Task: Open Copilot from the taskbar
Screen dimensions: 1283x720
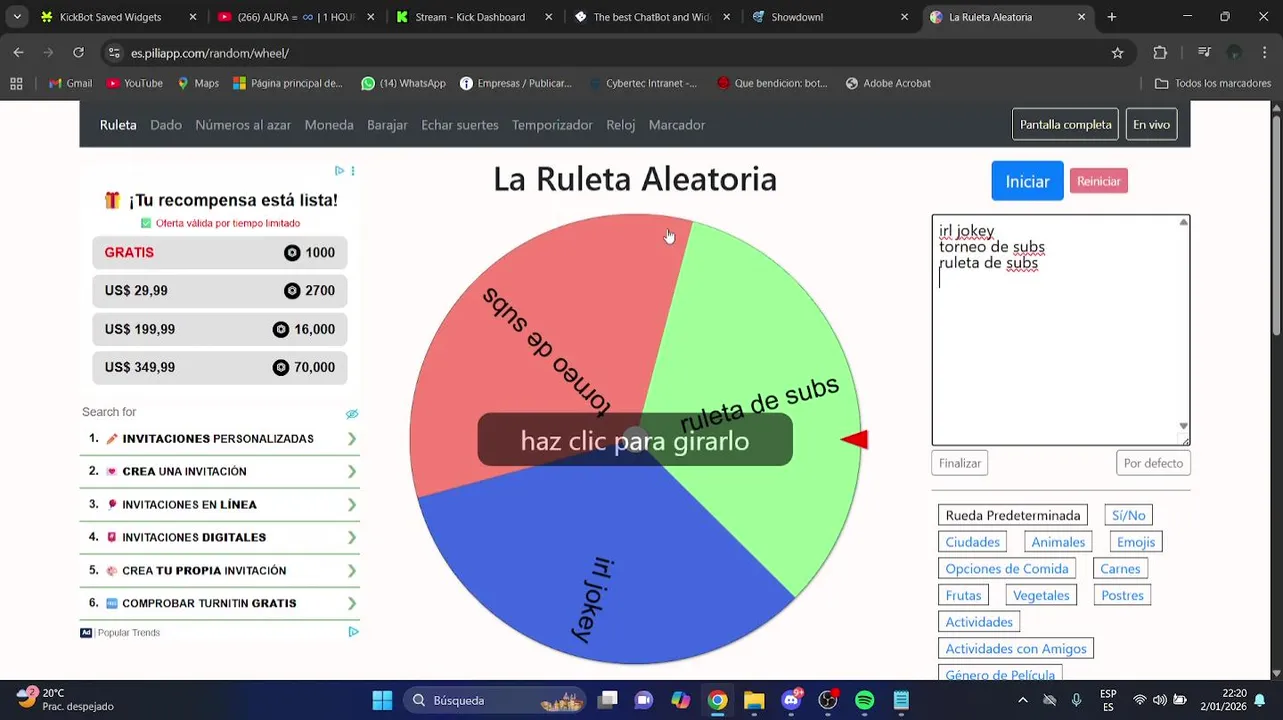Action: point(681,700)
